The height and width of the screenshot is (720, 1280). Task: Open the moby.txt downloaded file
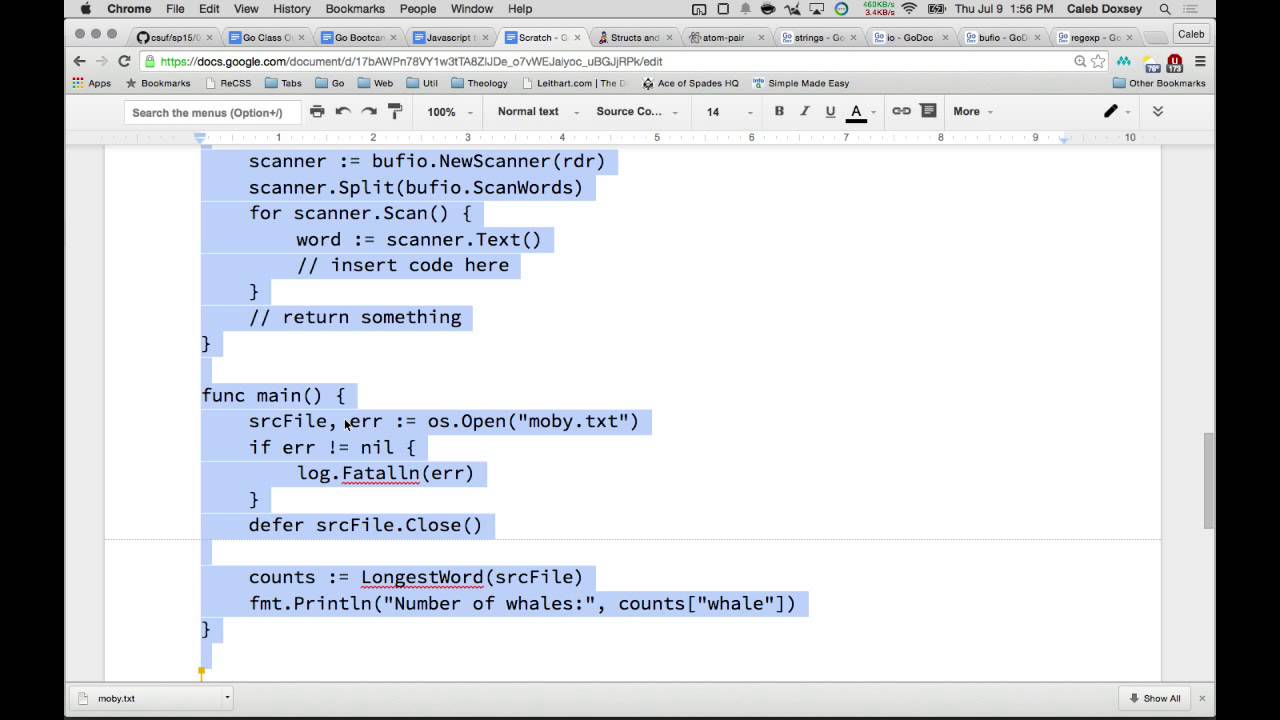point(146,698)
